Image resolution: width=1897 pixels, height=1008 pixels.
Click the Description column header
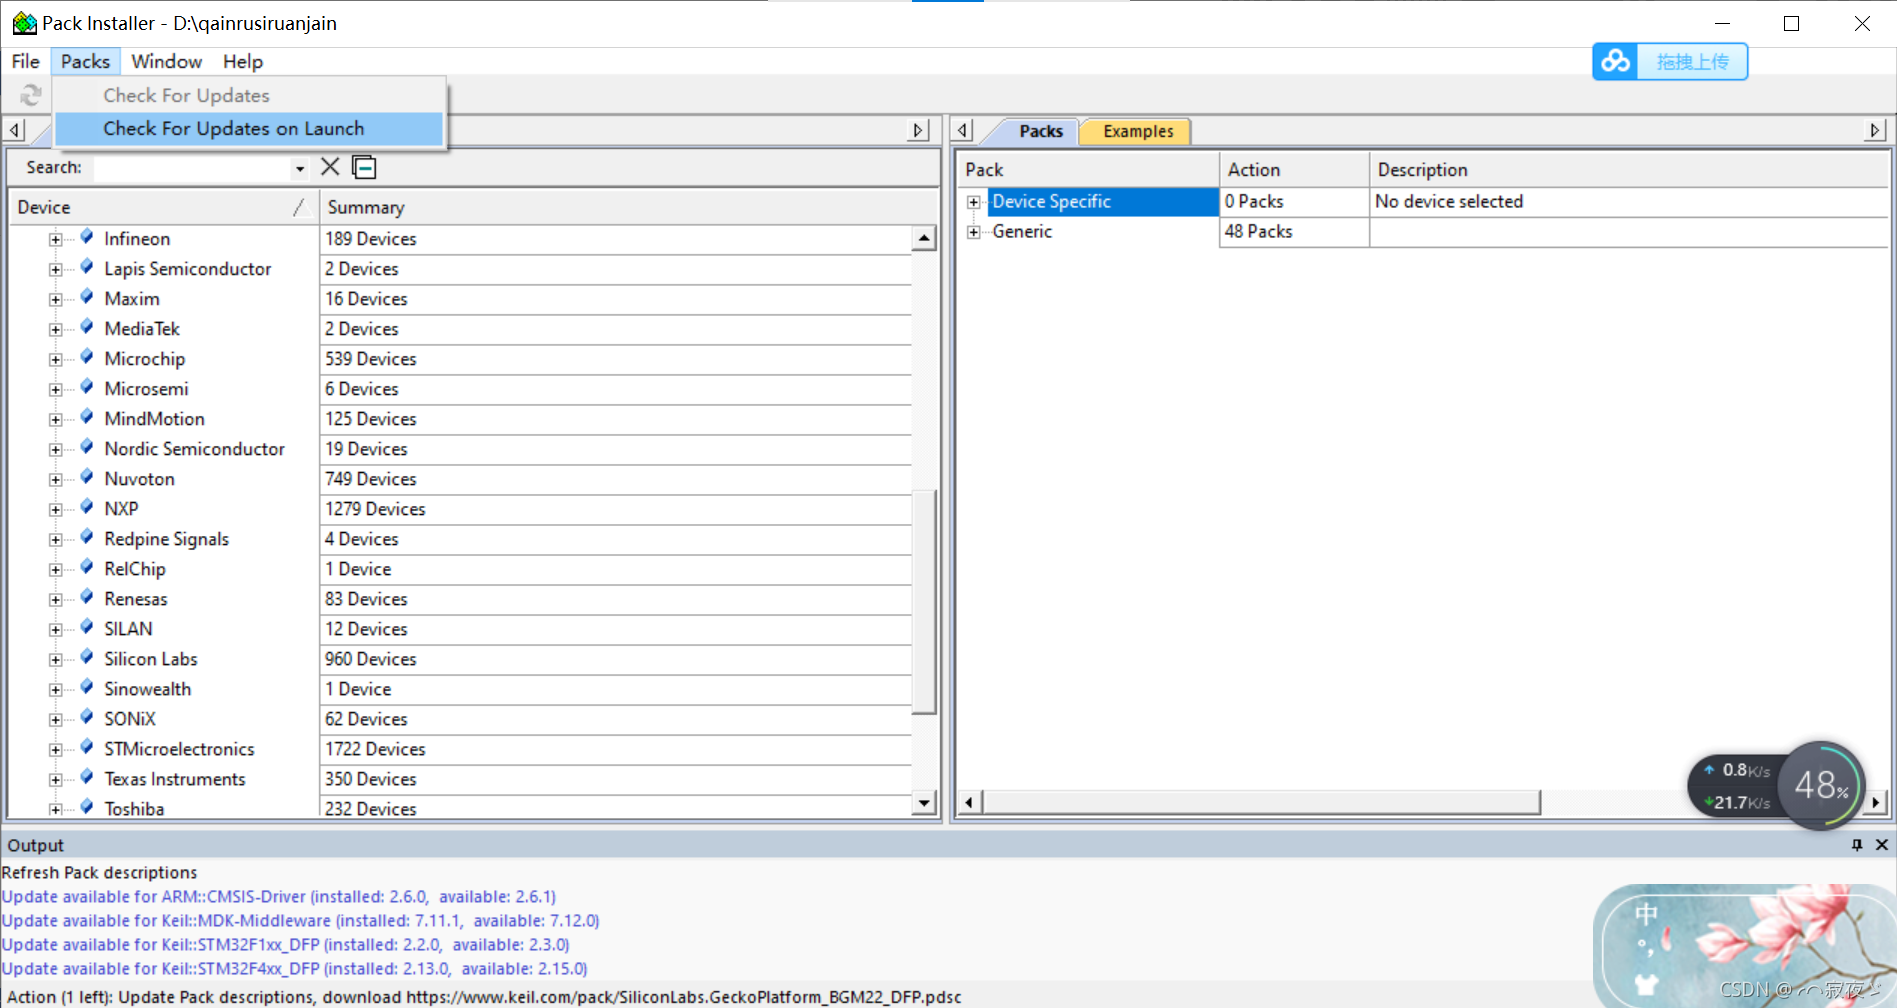point(1629,170)
